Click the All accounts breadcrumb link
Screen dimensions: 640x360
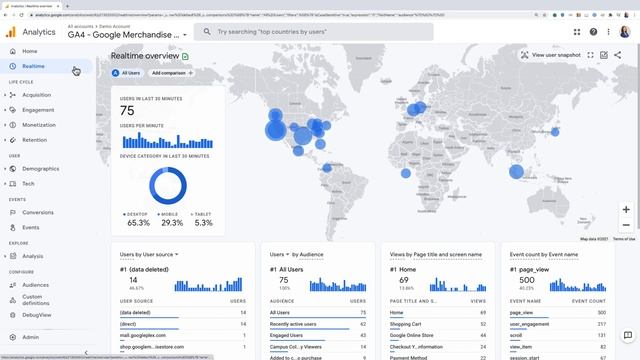point(80,27)
